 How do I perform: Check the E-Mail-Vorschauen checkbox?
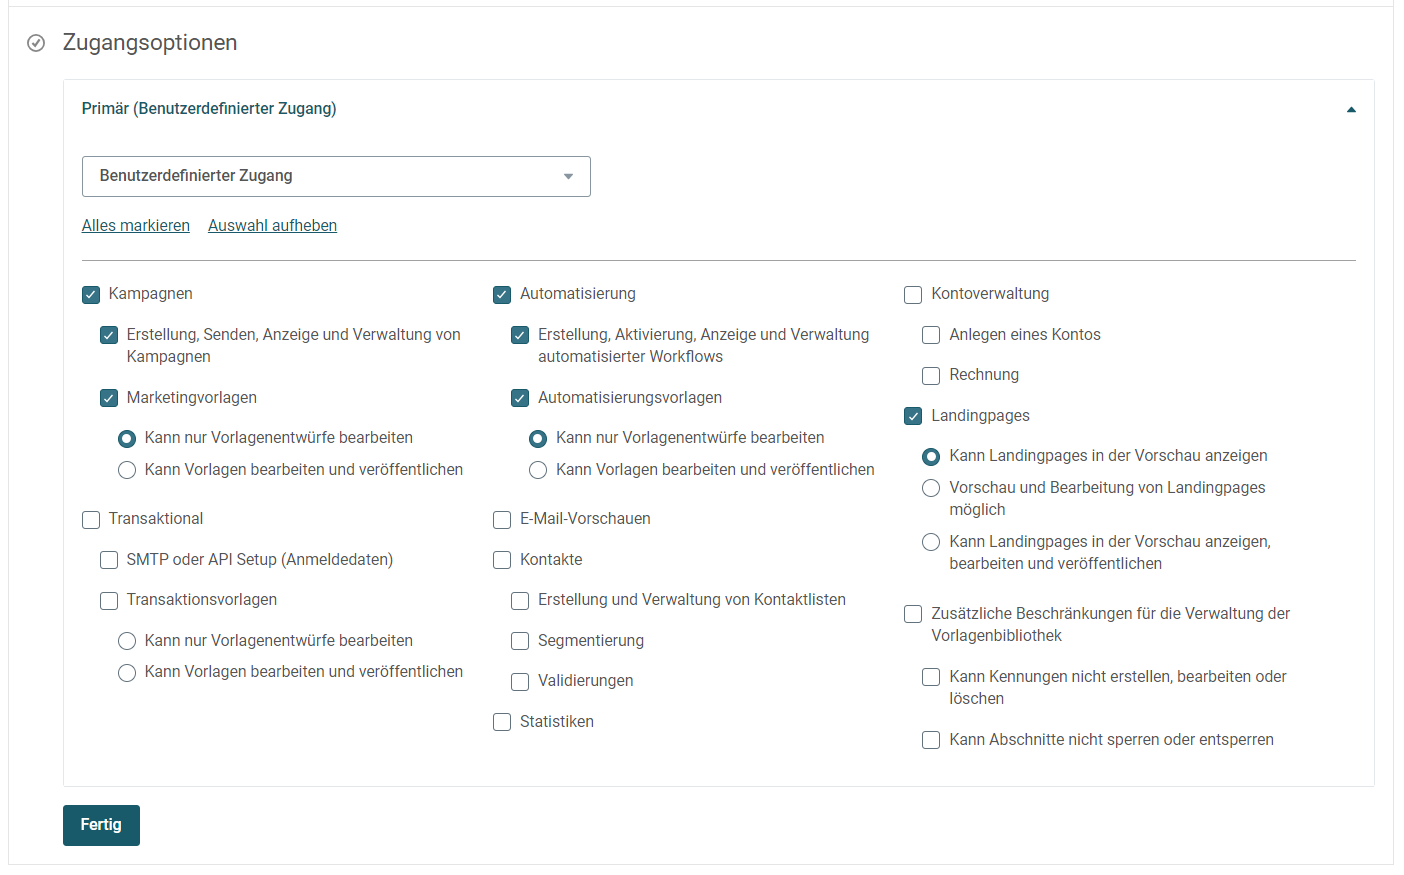click(502, 520)
